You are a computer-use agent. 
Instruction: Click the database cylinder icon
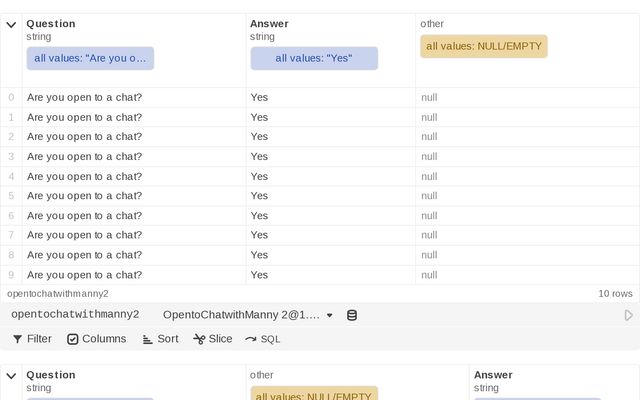click(x=351, y=315)
